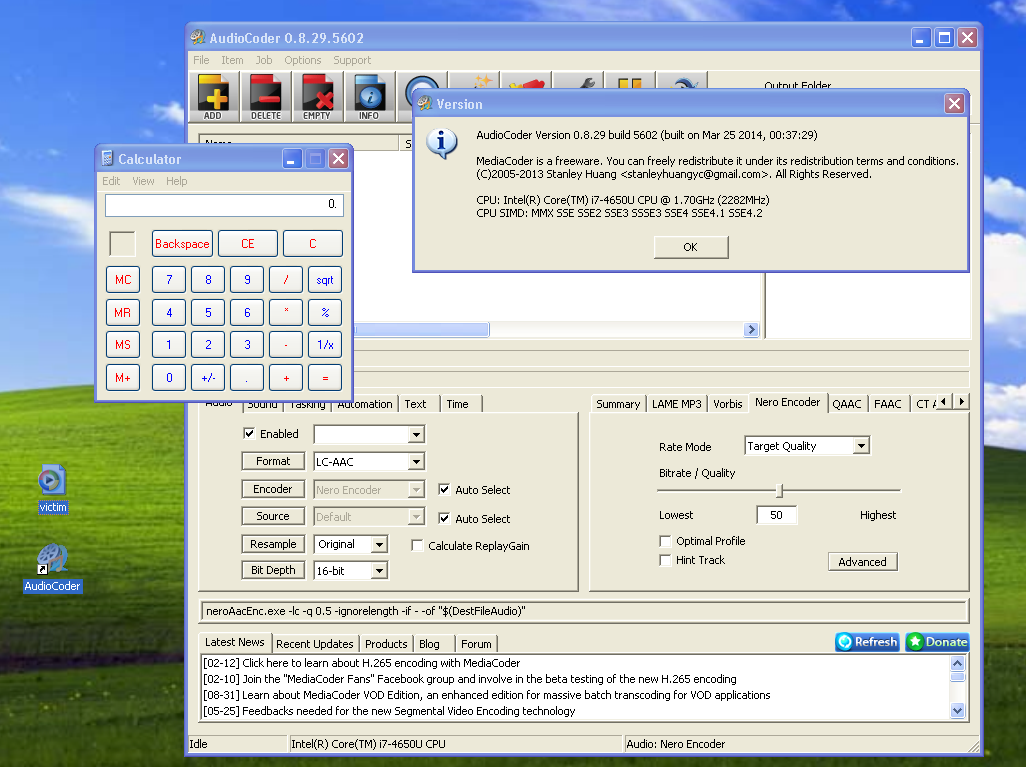Viewport: 1026px width, 767px height.
Task: Click the Encoder button
Action: (x=273, y=489)
